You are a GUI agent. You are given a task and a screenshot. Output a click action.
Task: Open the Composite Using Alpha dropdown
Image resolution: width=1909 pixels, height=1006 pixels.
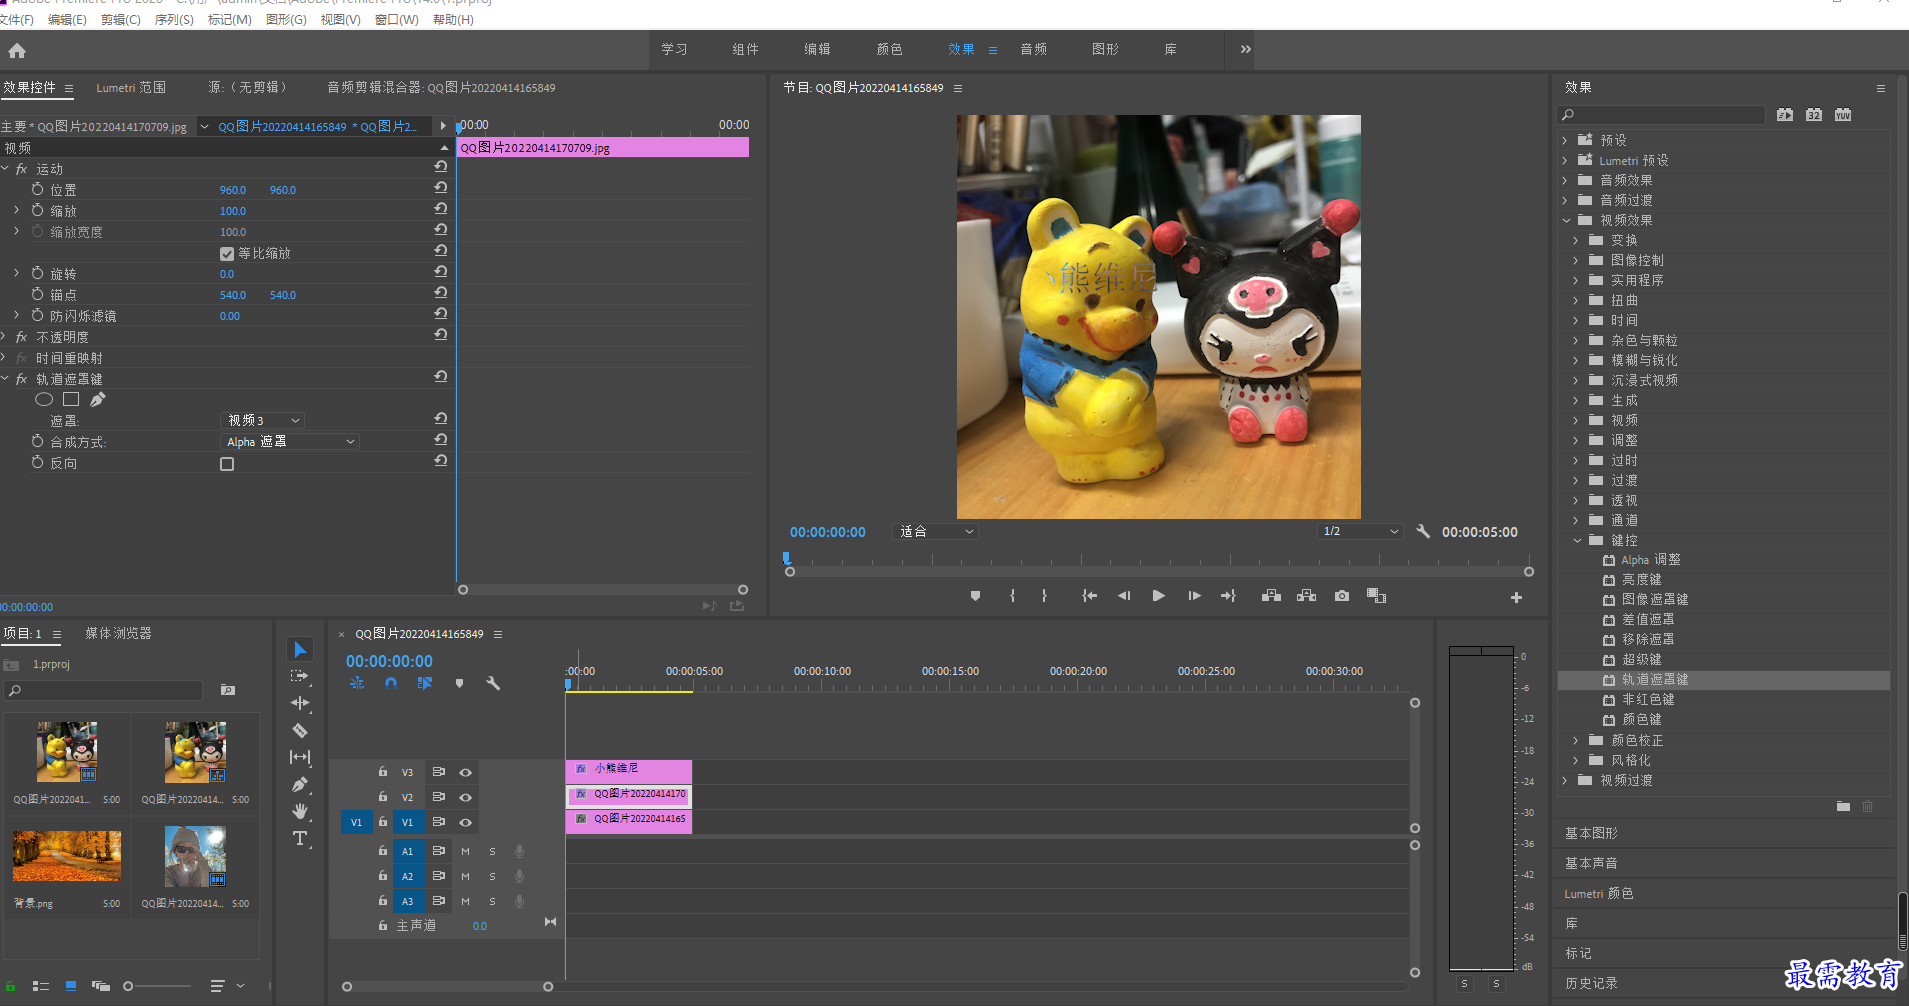290,441
